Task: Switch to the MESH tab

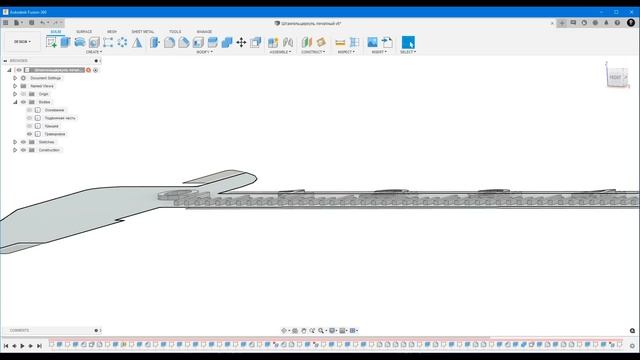Action: point(112,31)
